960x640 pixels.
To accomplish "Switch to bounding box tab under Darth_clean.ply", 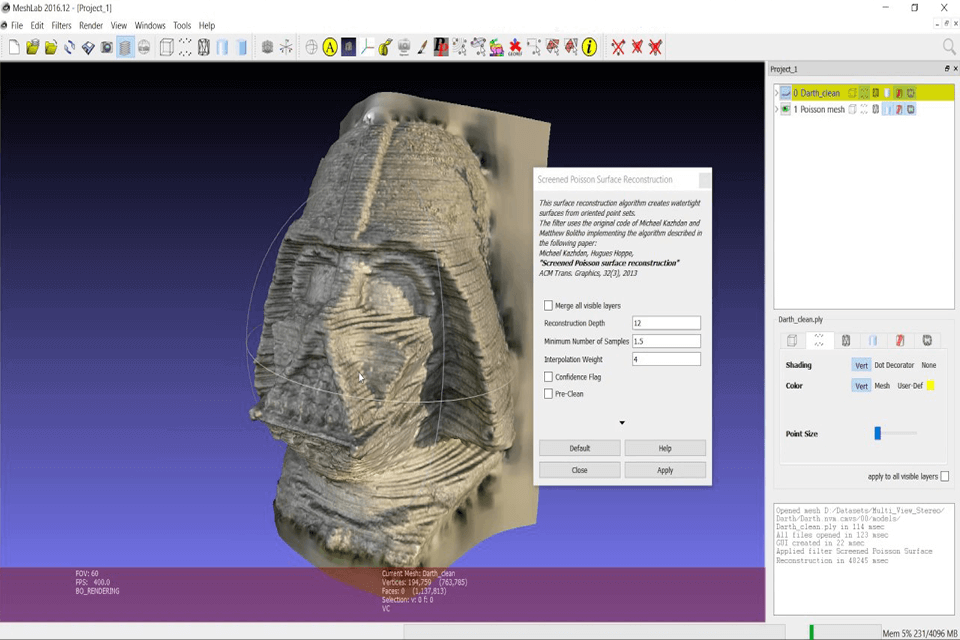I will pos(792,341).
